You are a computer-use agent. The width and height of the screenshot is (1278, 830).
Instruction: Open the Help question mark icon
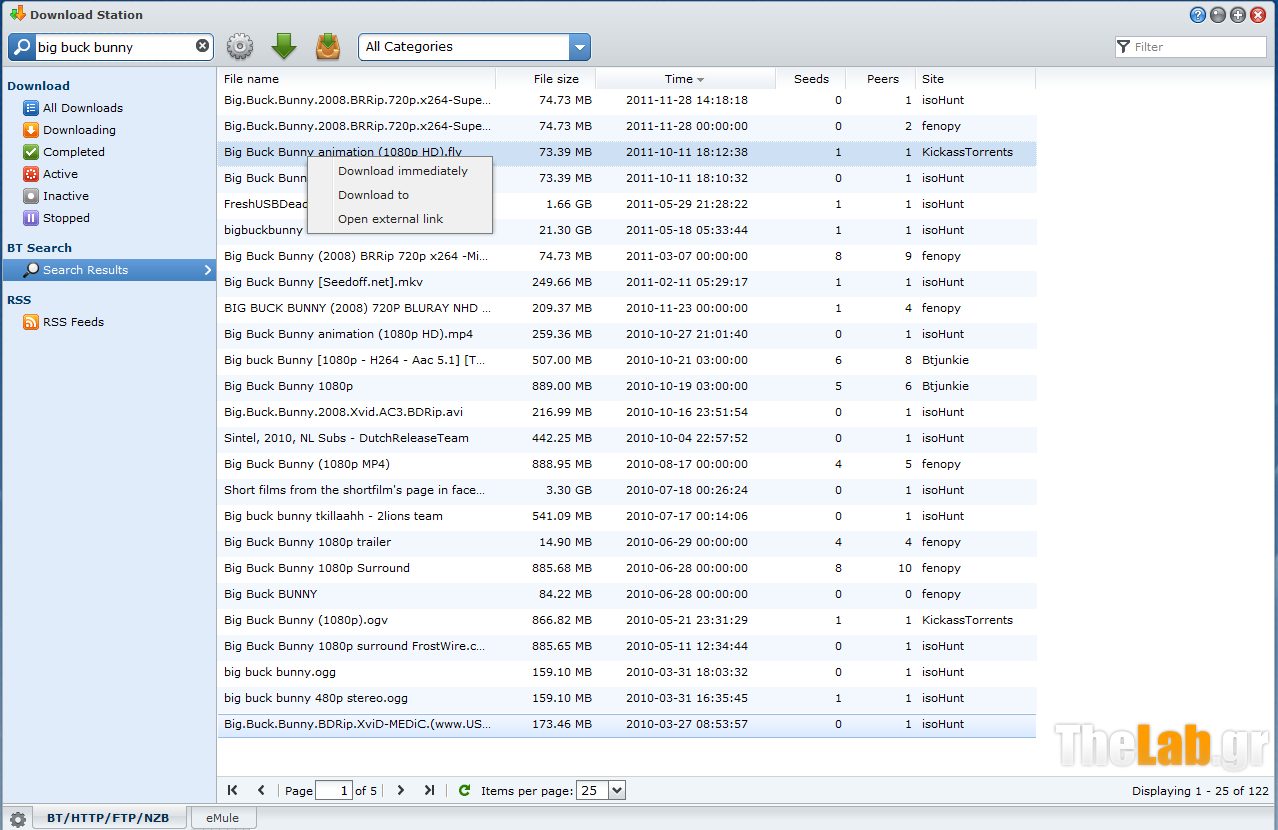pos(1198,15)
